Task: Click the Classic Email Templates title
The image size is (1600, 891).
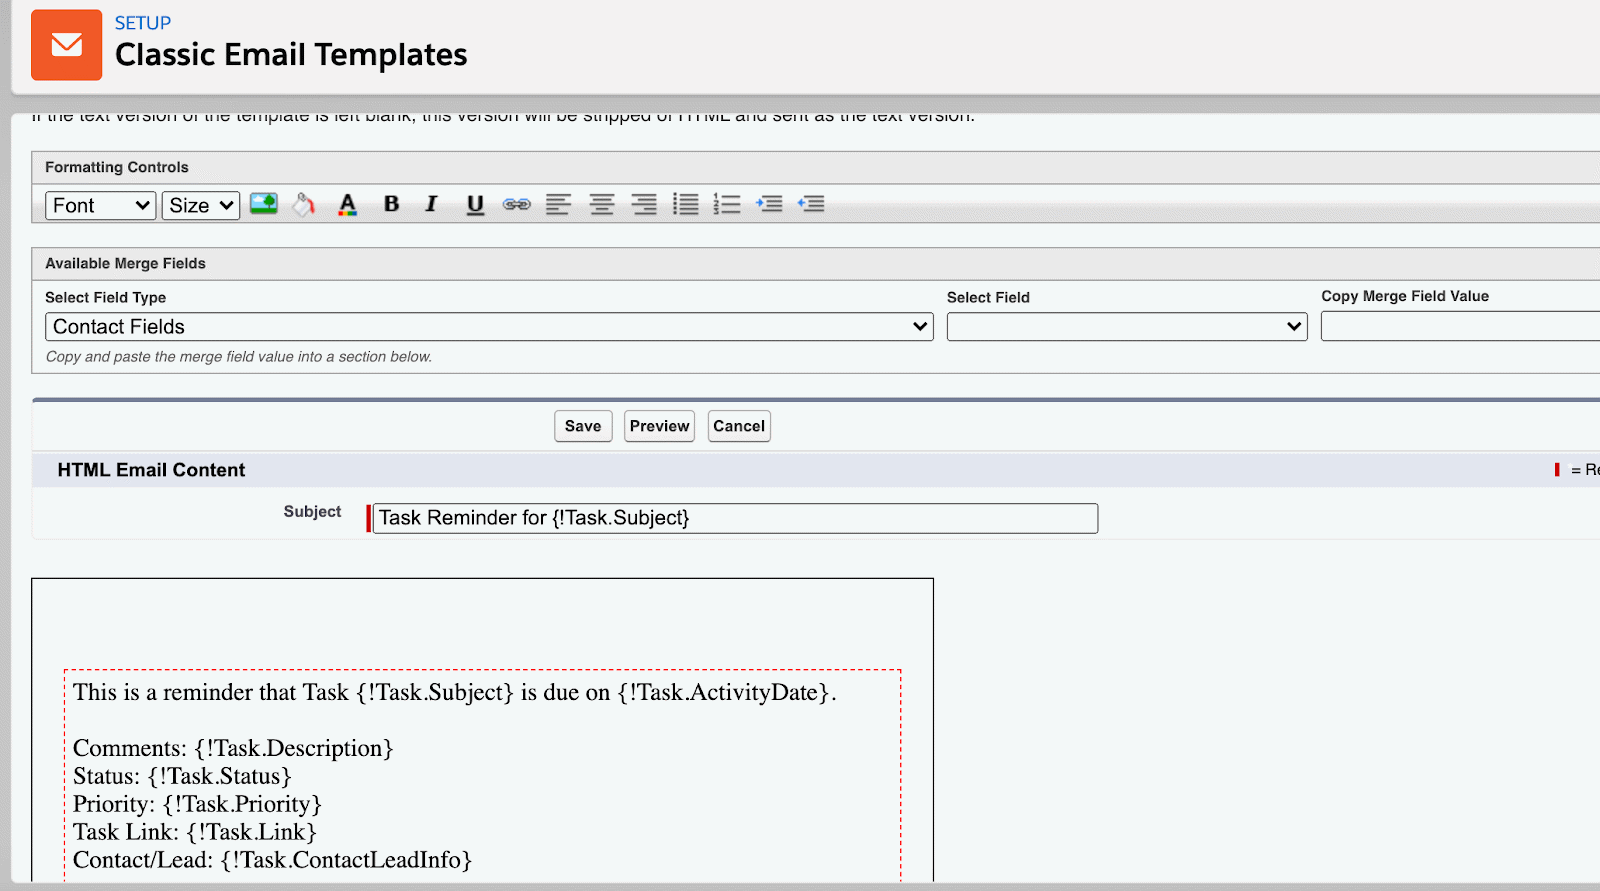Action: point(291,55)
